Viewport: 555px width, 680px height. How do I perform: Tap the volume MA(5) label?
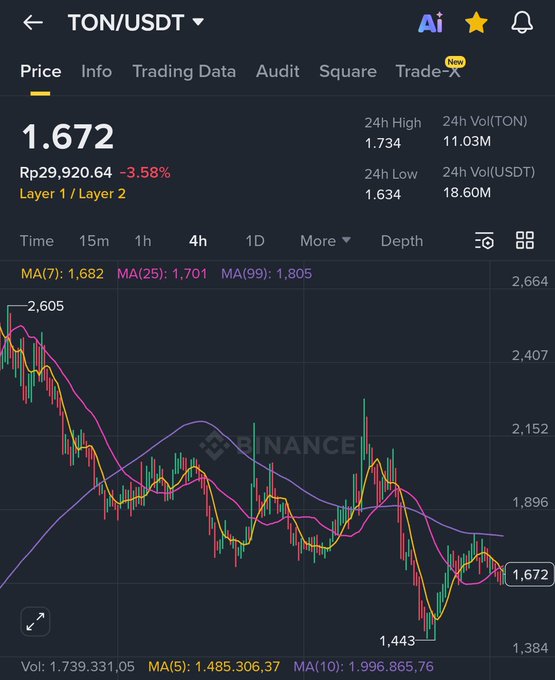[214, 667]
